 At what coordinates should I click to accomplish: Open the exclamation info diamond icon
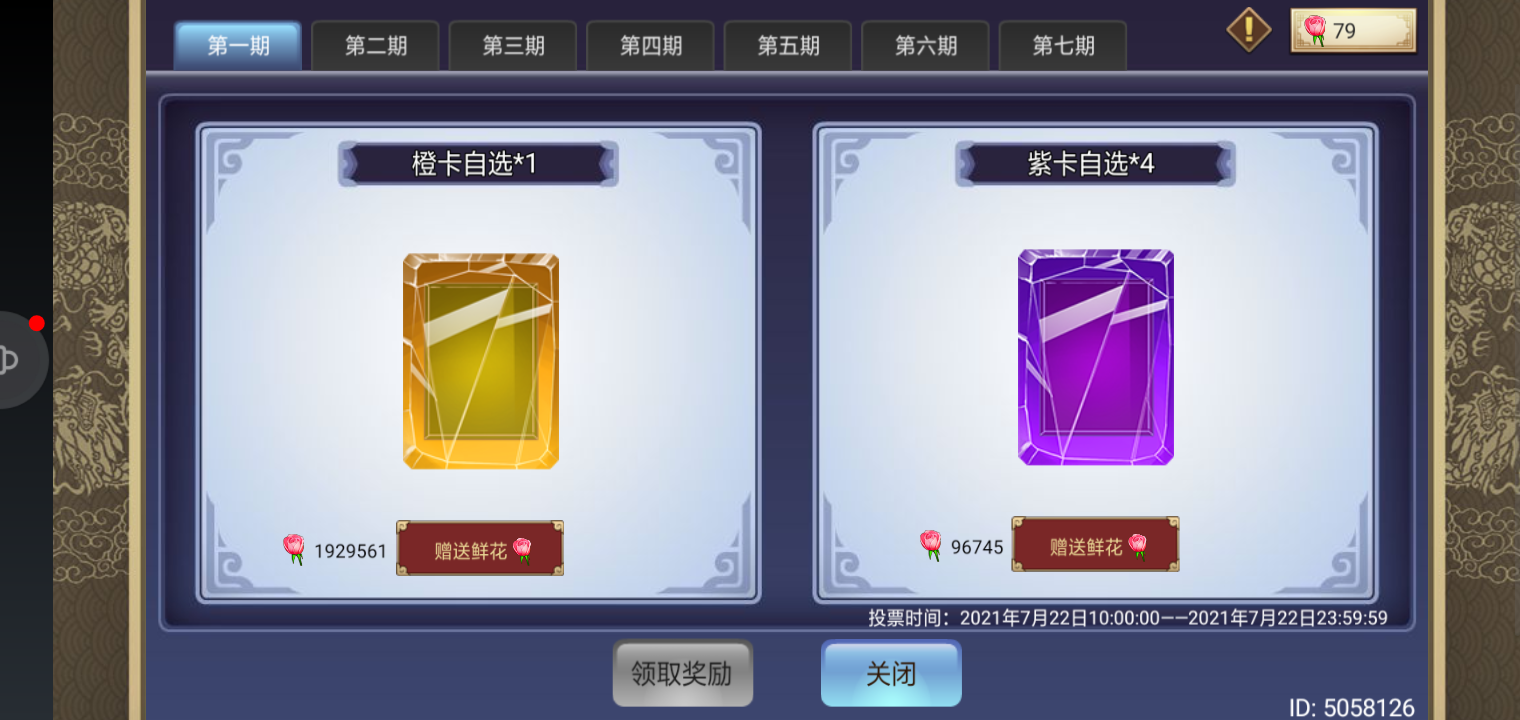pyautogui.click(x=1249, y=30)
